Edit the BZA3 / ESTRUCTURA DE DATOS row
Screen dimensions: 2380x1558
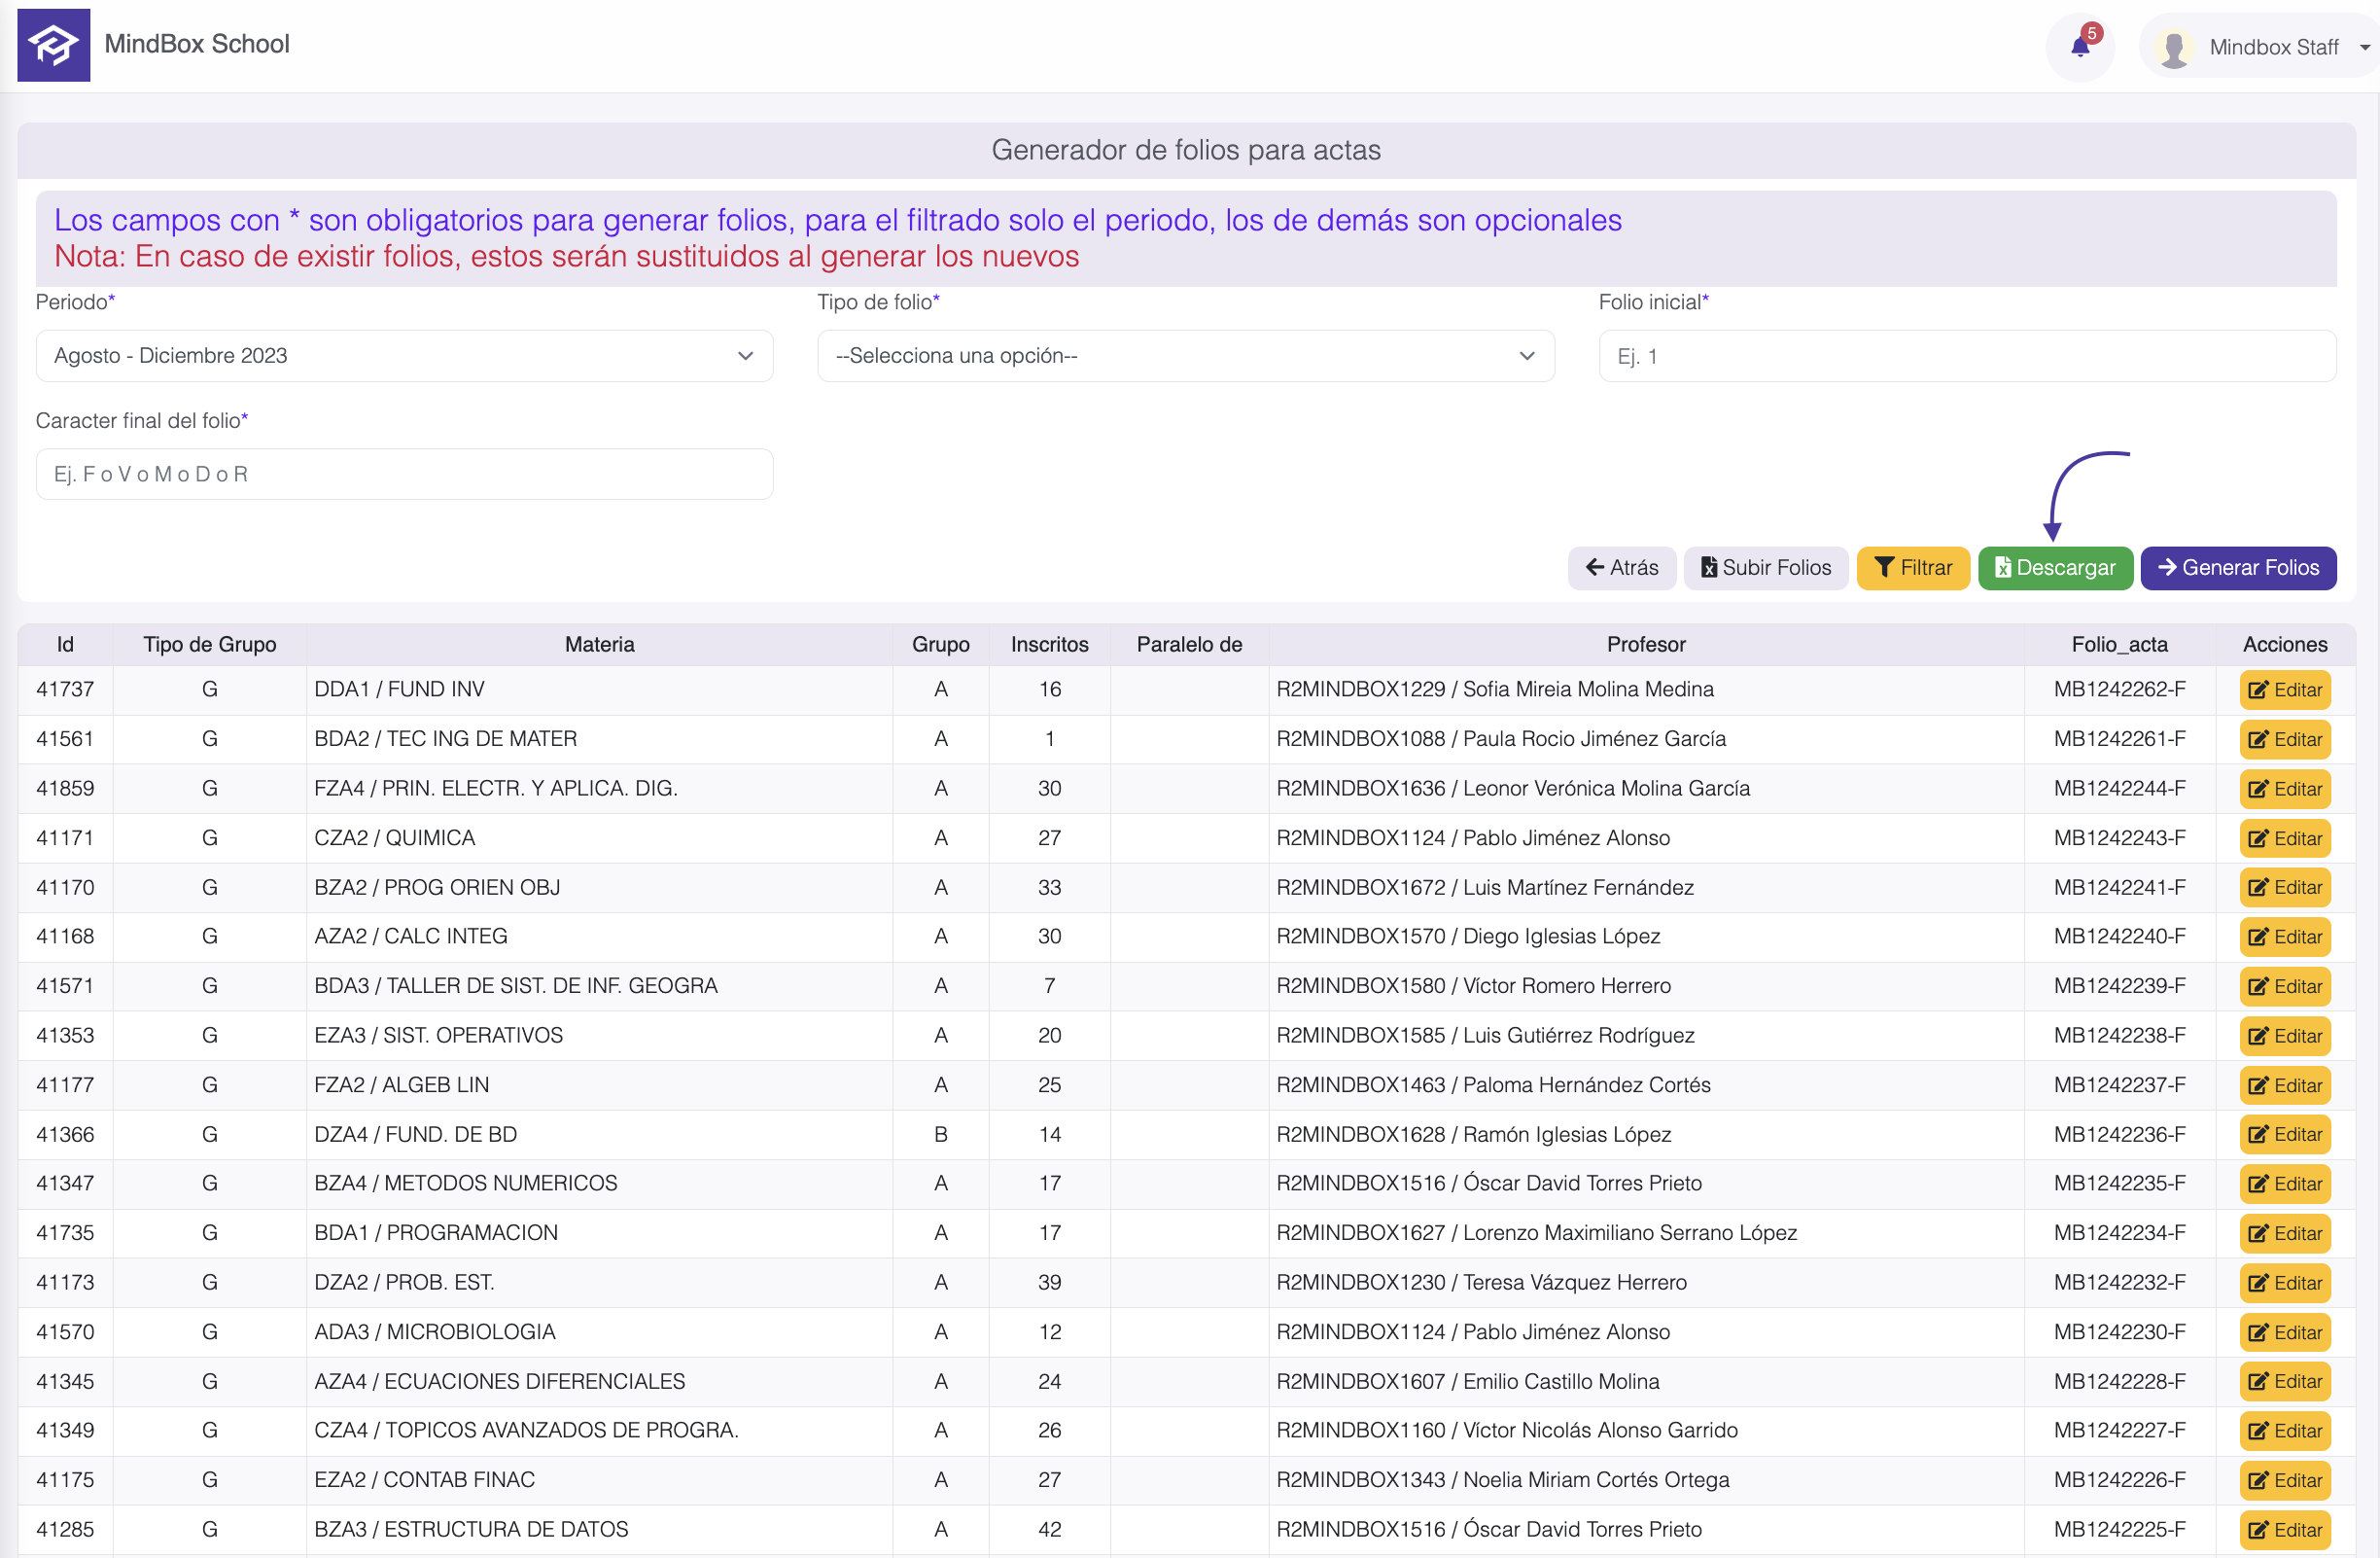pos(2284,1530)
